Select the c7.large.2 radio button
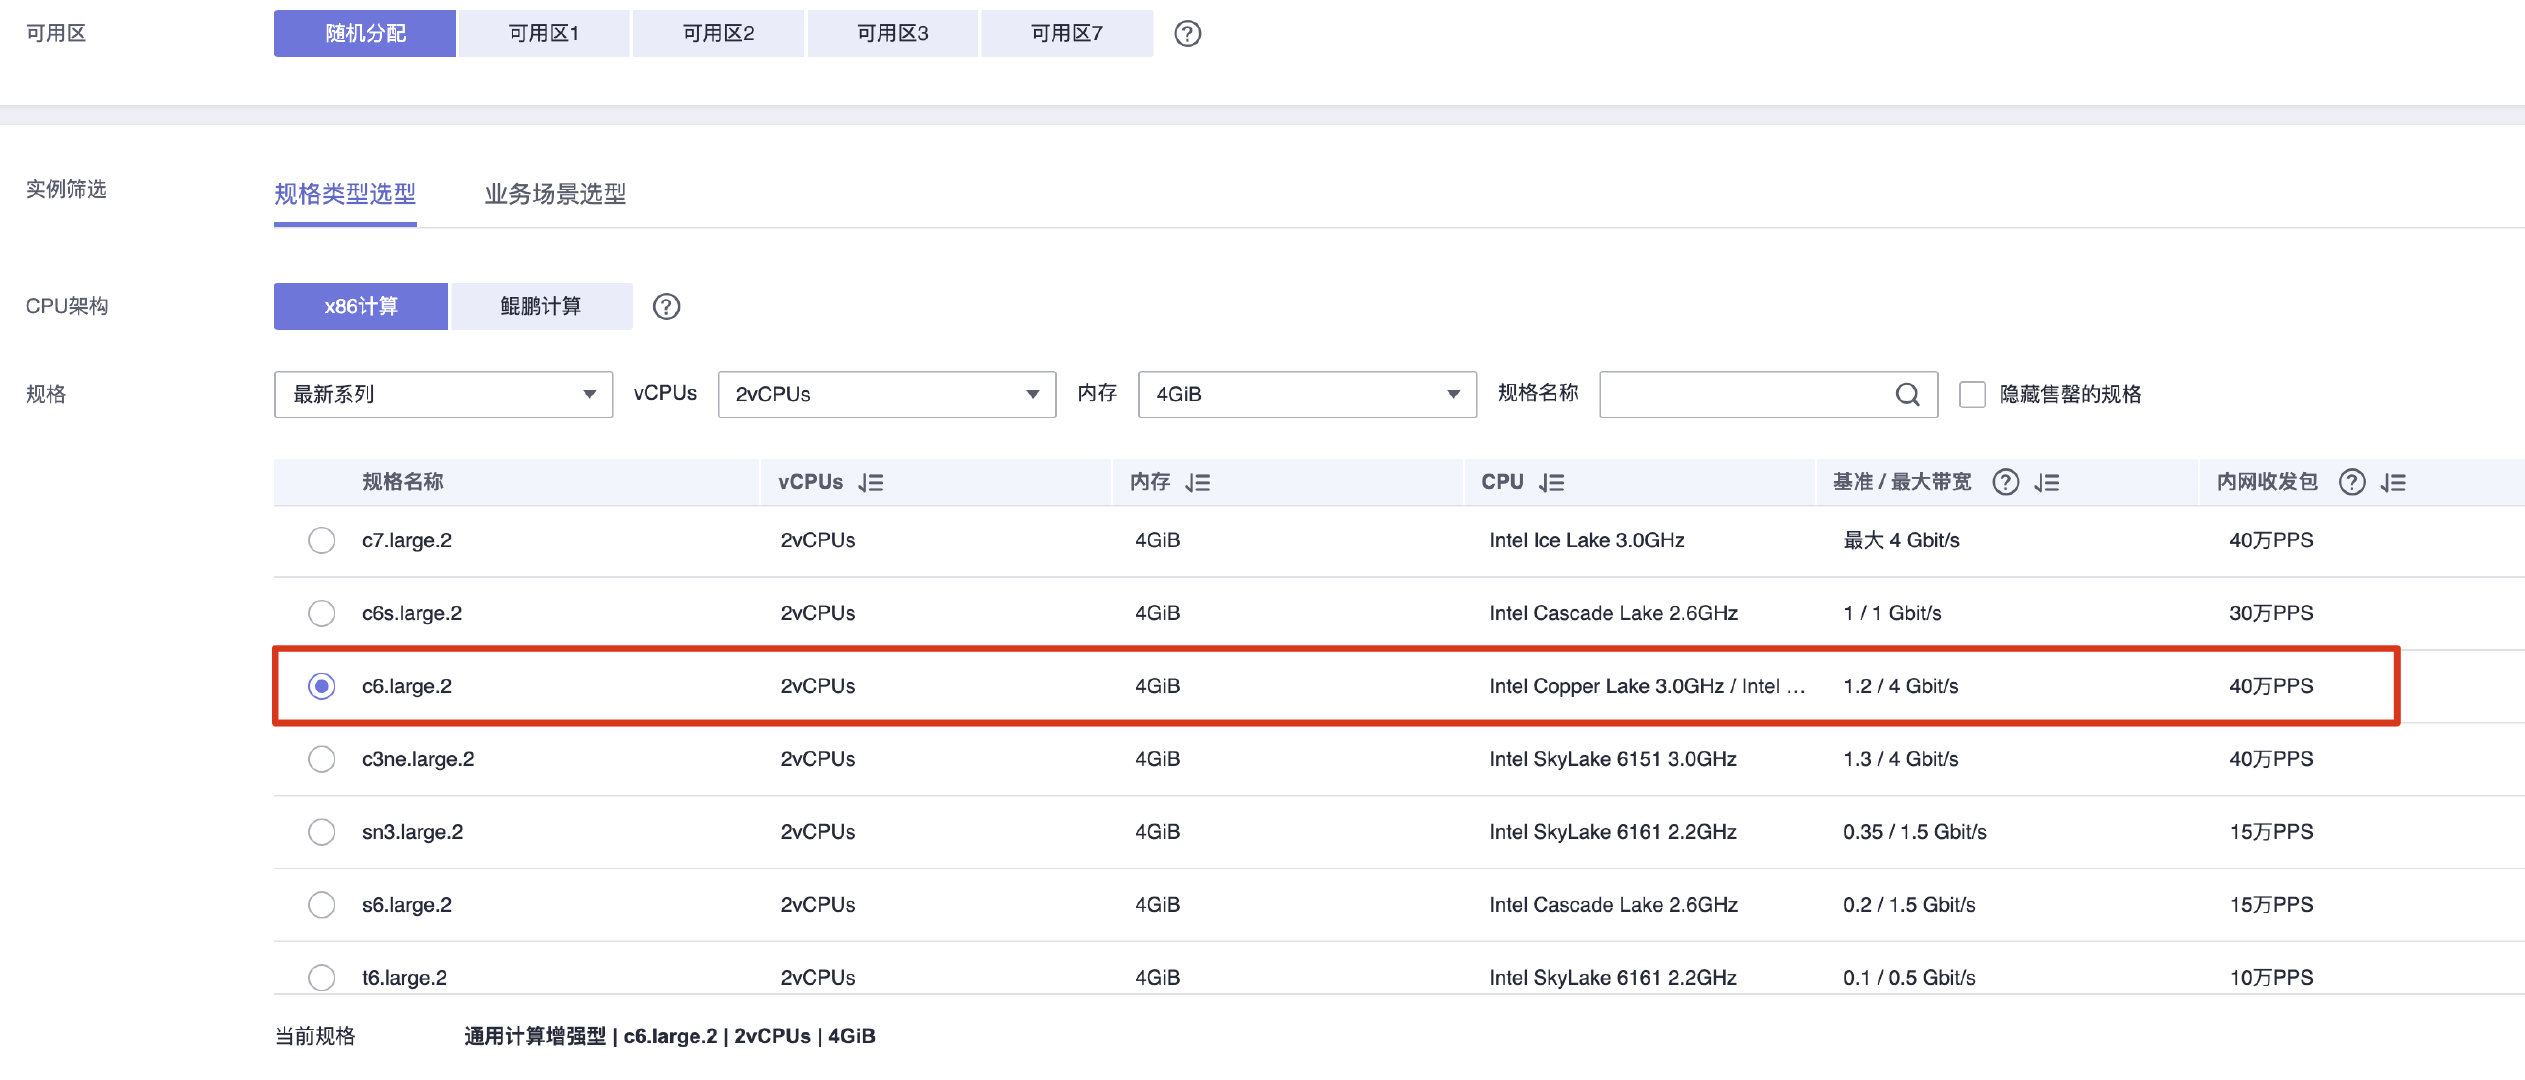 tap(321, 541)
